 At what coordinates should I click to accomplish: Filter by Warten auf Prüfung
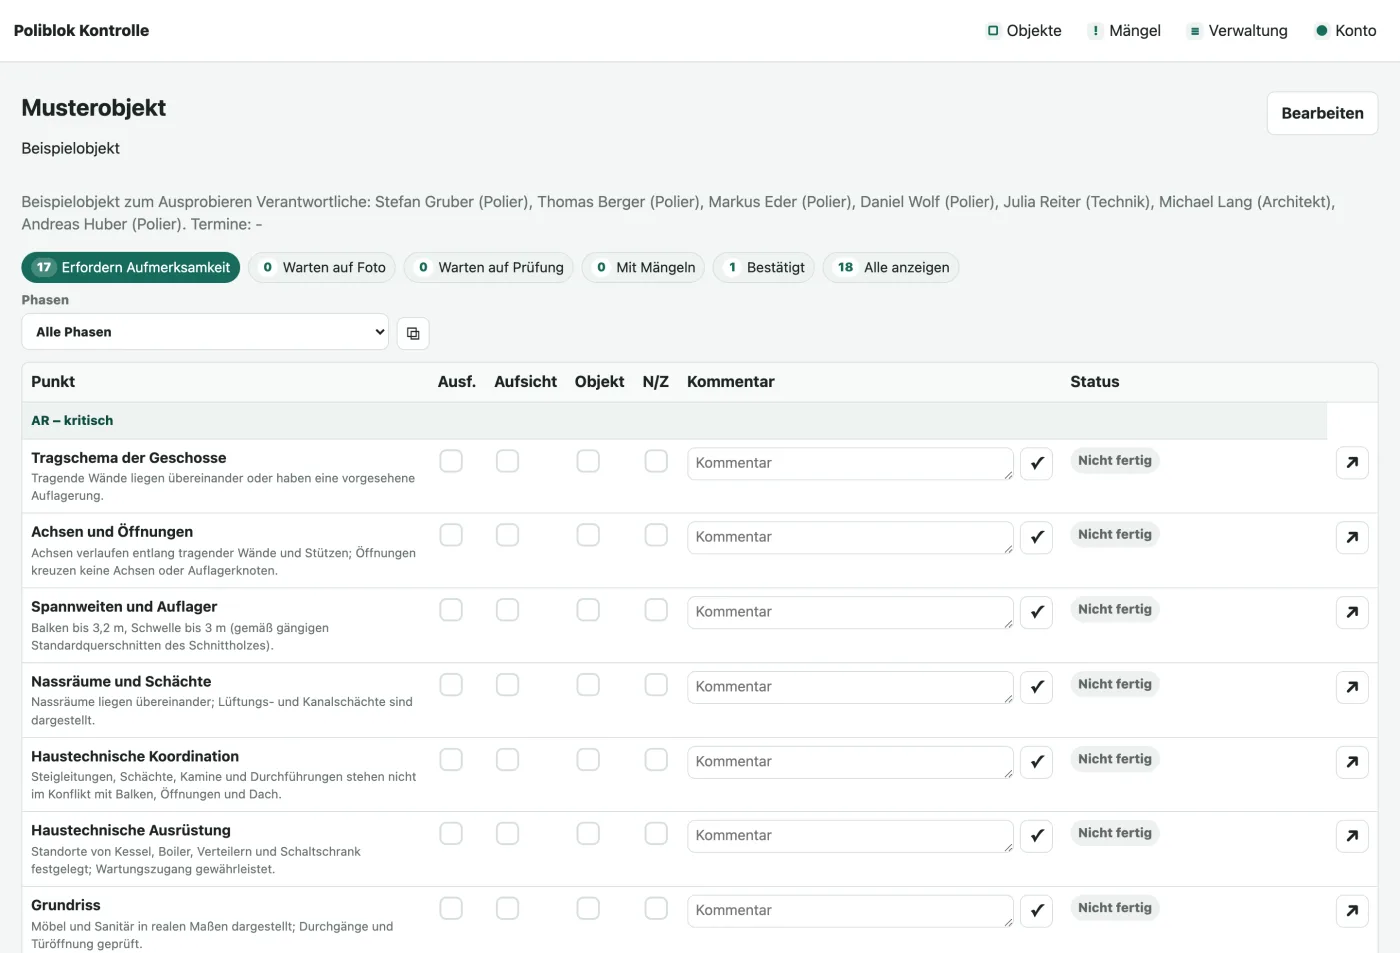tap(489, 267)
